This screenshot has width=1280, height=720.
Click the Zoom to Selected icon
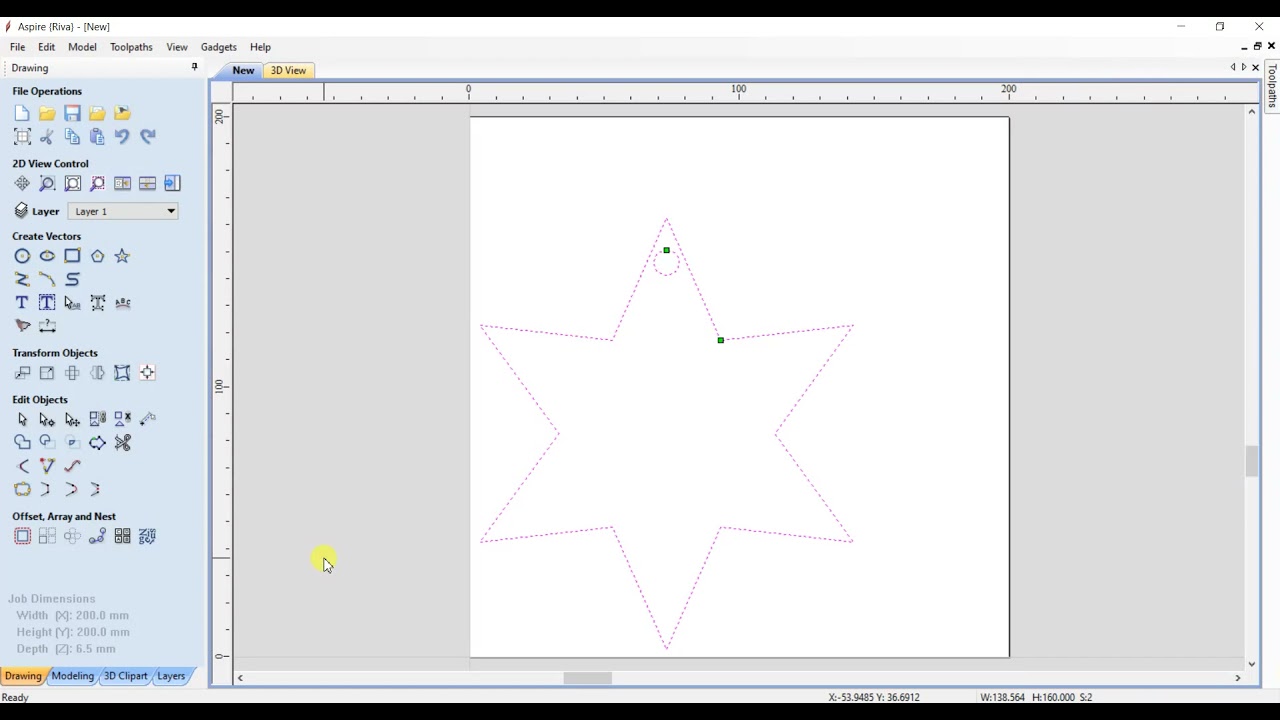(97, 183)
